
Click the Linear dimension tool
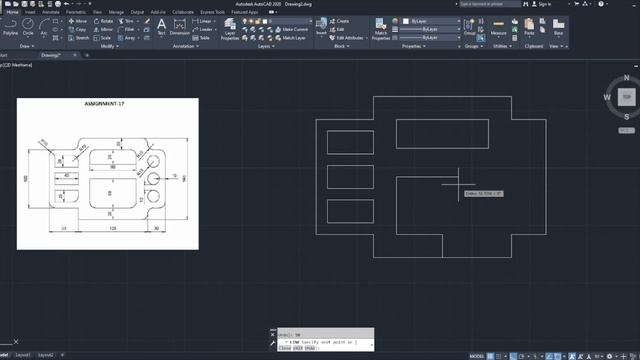(202, 21)
